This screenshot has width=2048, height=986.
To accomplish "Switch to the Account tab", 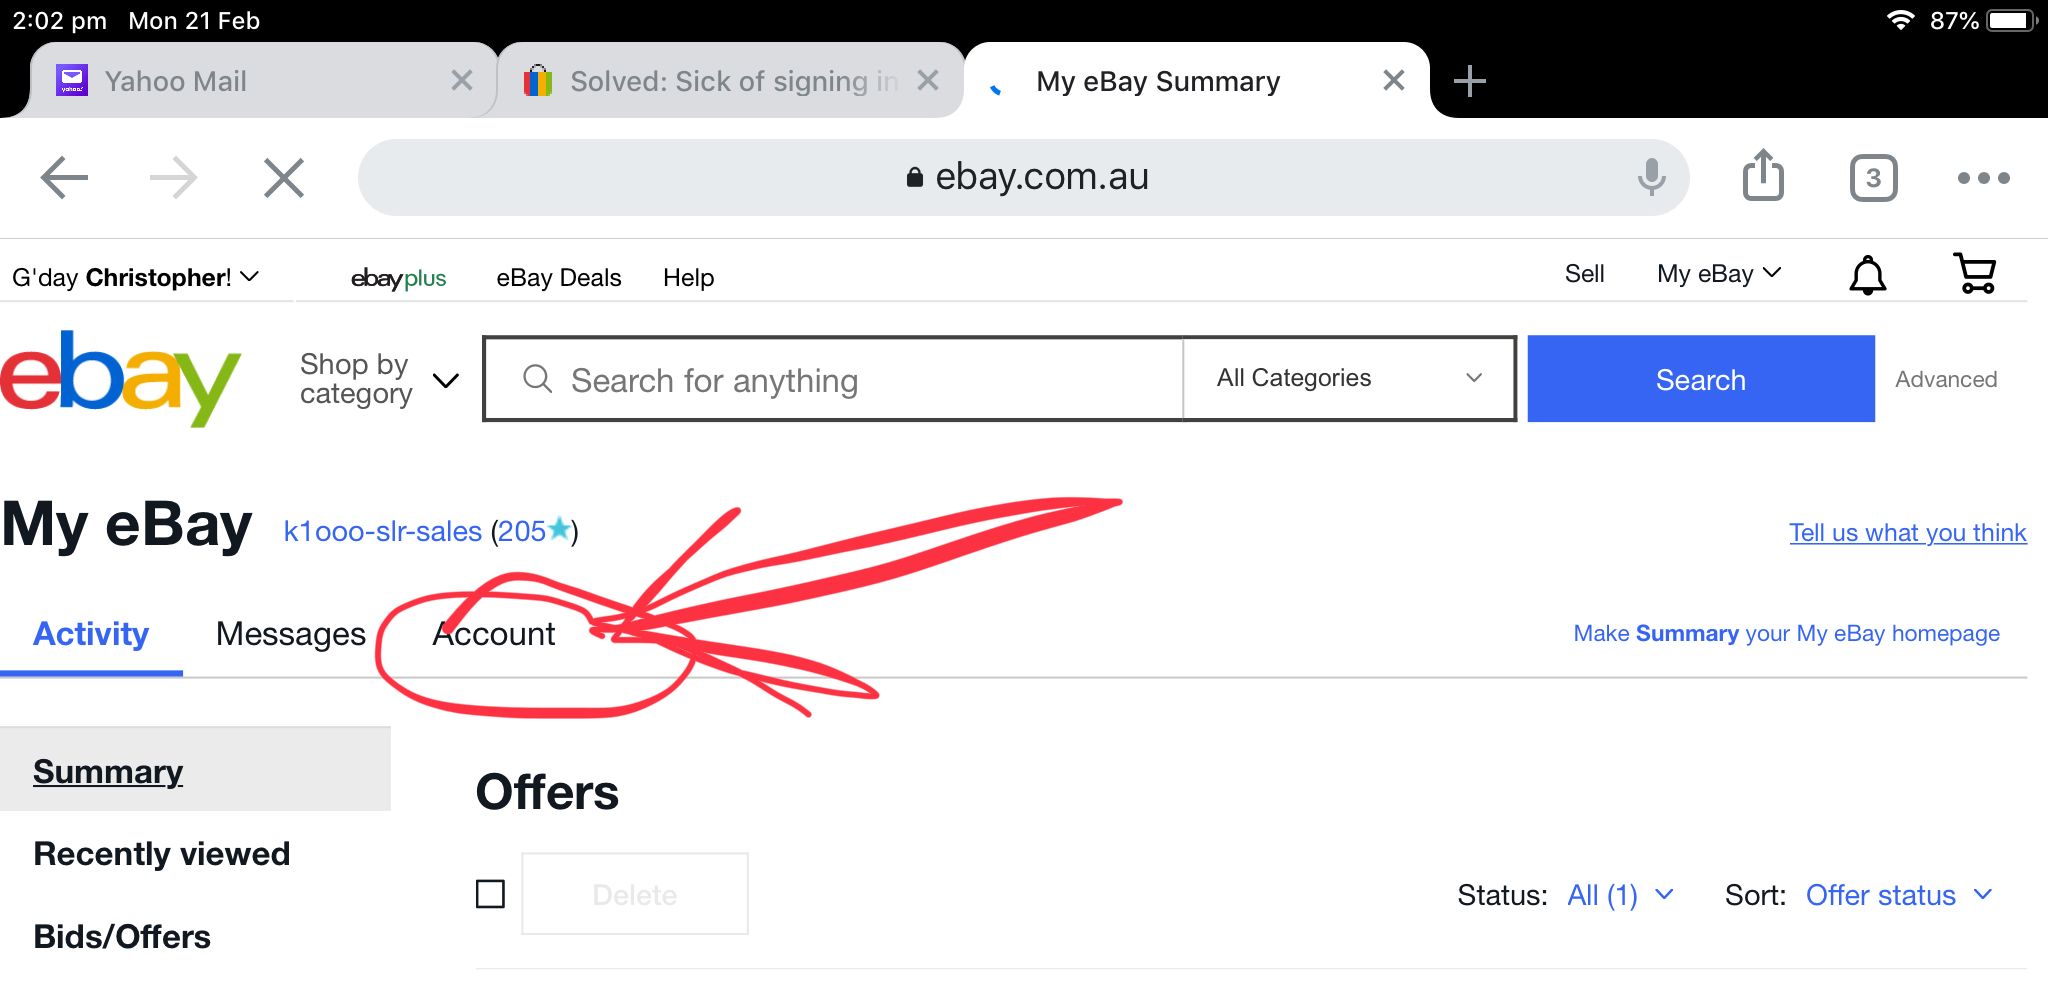I will tap(493, 634).
